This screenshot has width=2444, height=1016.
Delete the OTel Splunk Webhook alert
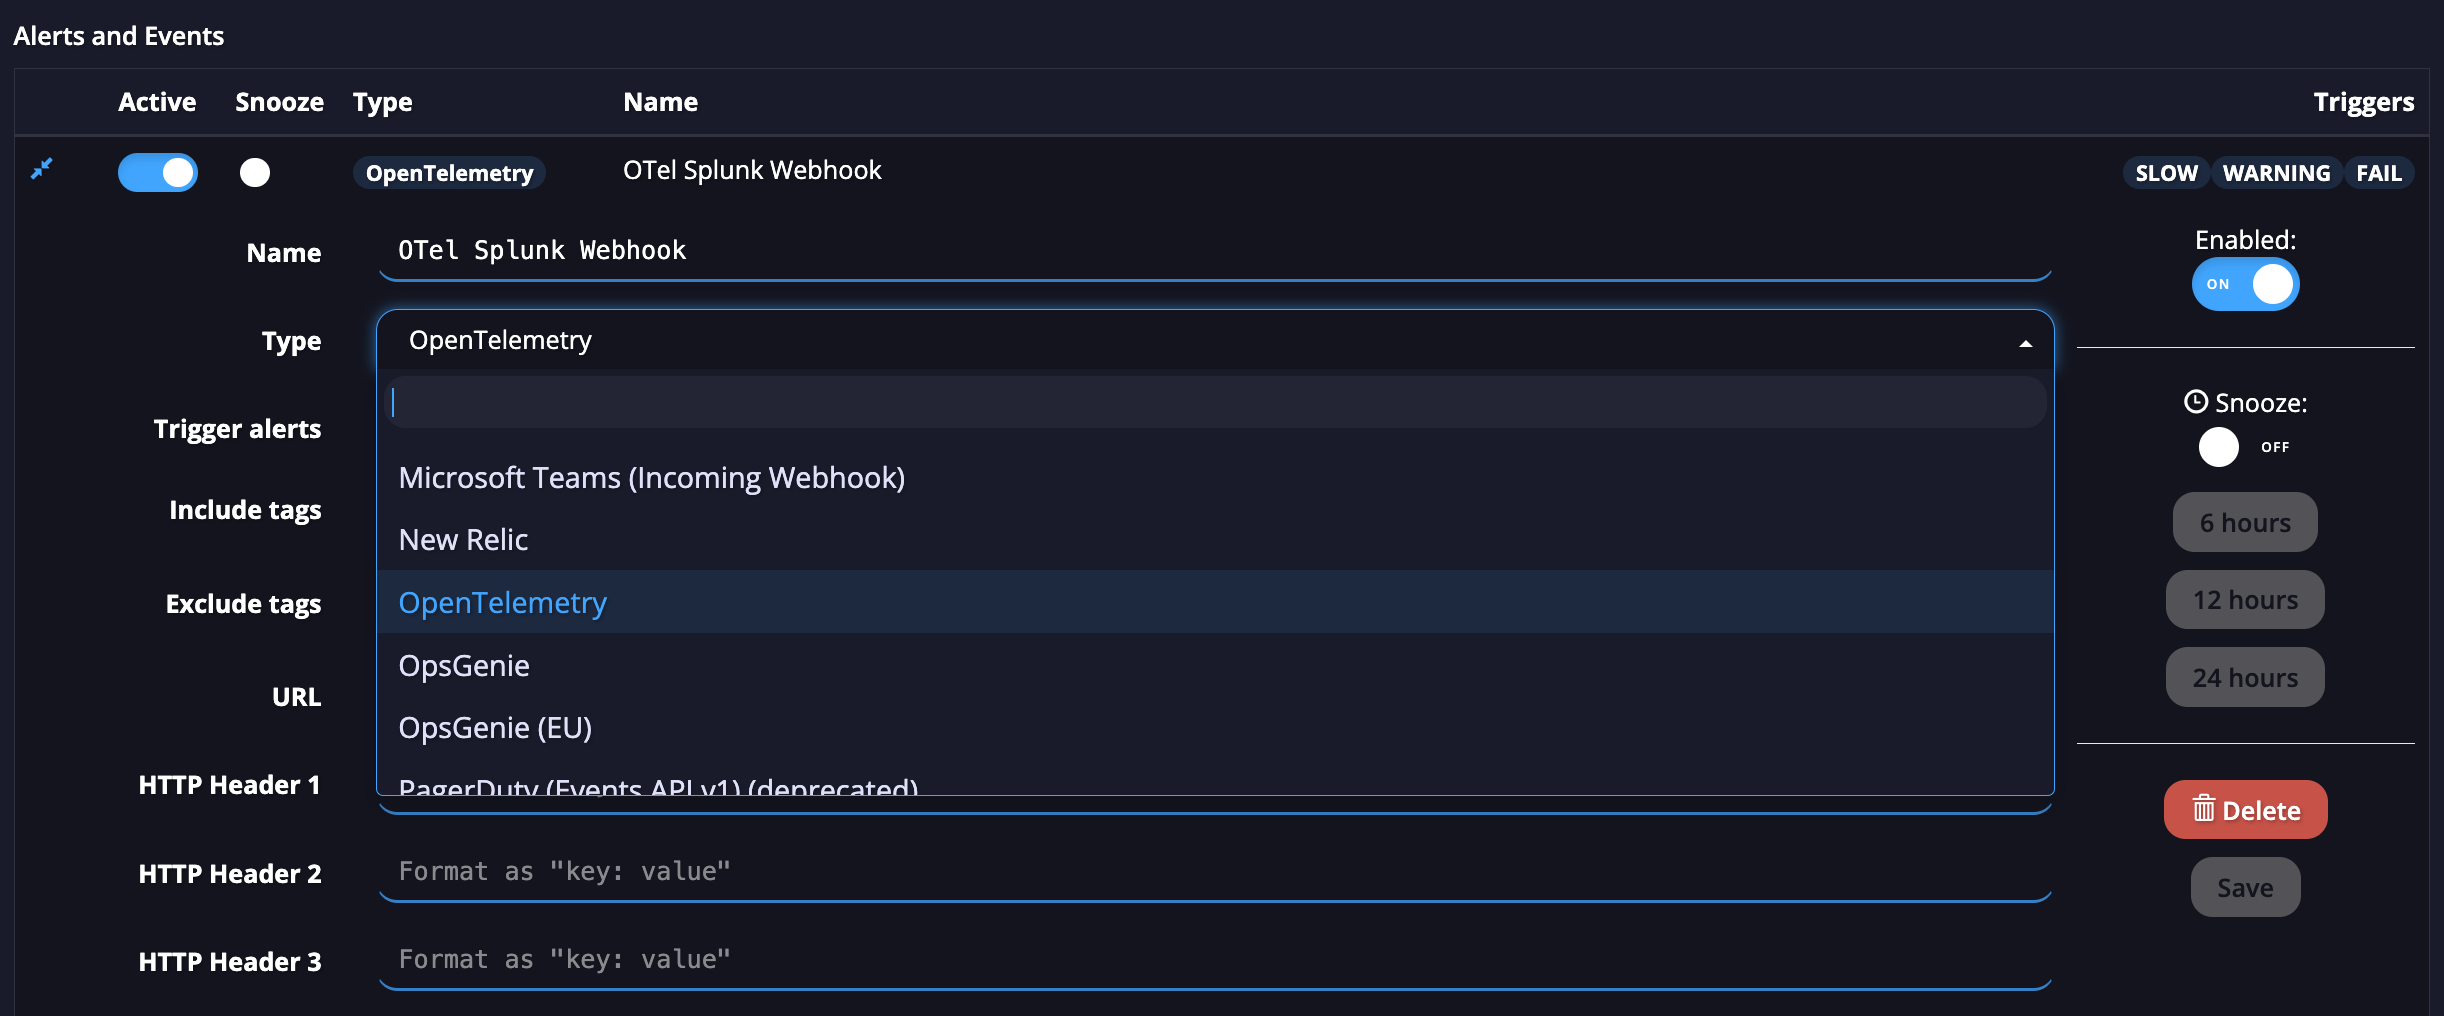tap(2245, 810)
